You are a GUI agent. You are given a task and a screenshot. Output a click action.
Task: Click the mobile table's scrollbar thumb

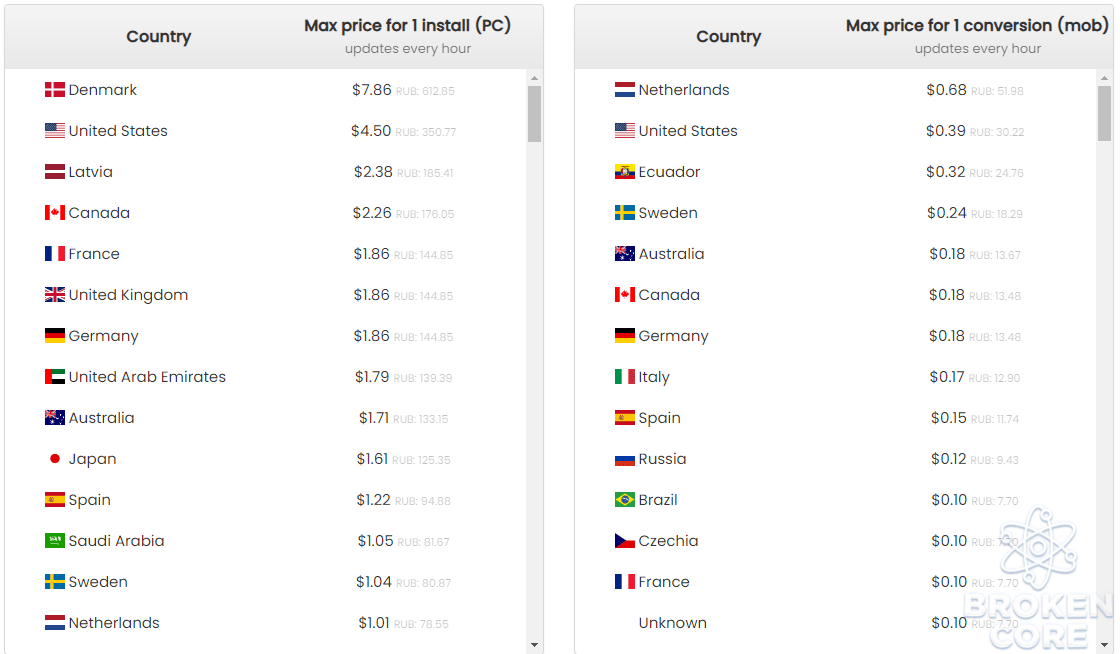coord(1104,114)
